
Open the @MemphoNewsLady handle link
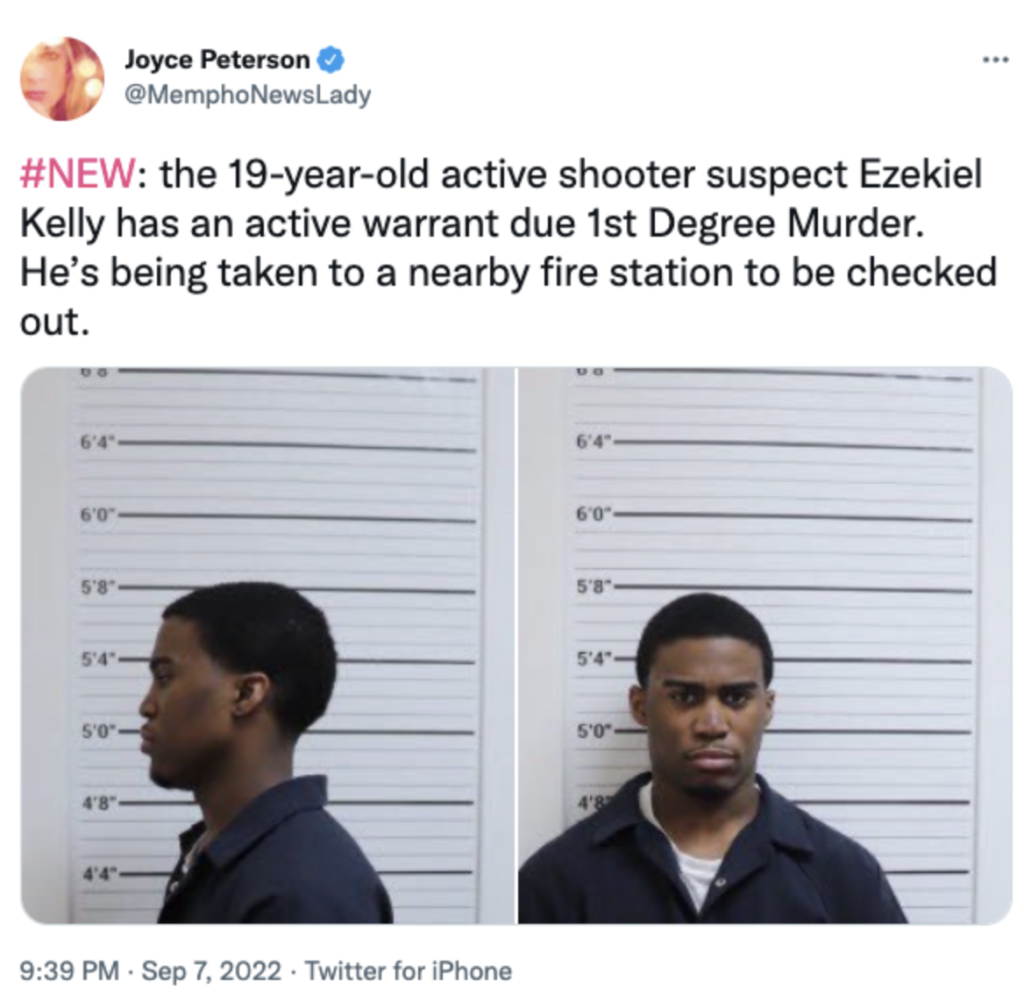click(x=248, y=95)
